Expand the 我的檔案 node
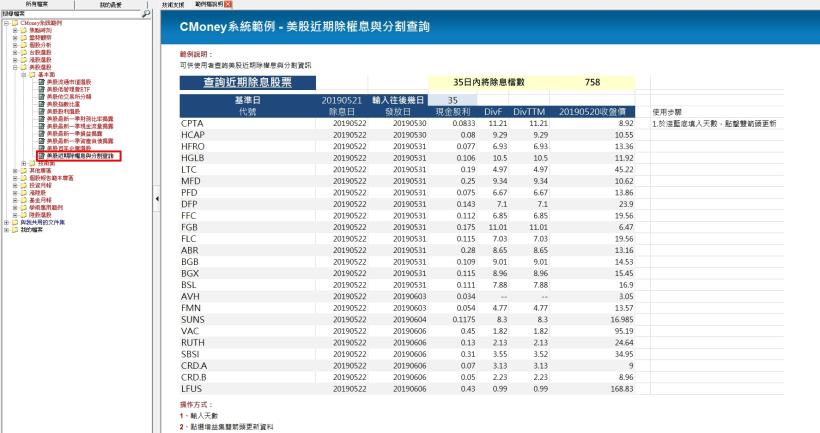Screen dimensions: 820x433 point(6,230)
